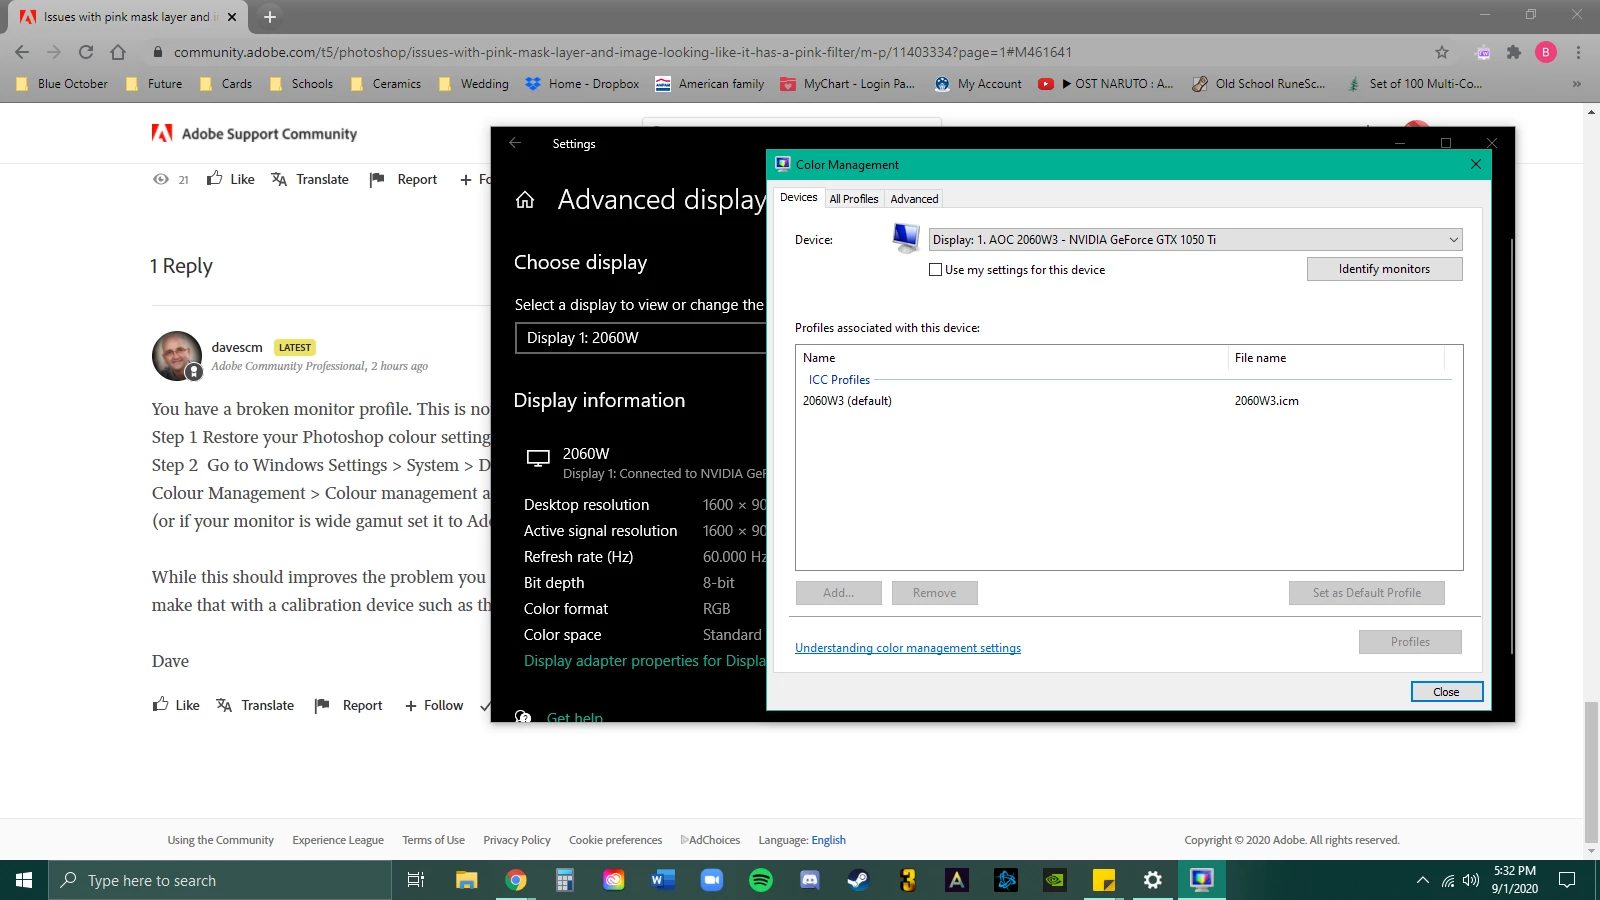The image size is (1600, 900).
Task: Click the Windows search box
Action: [220, 880]
